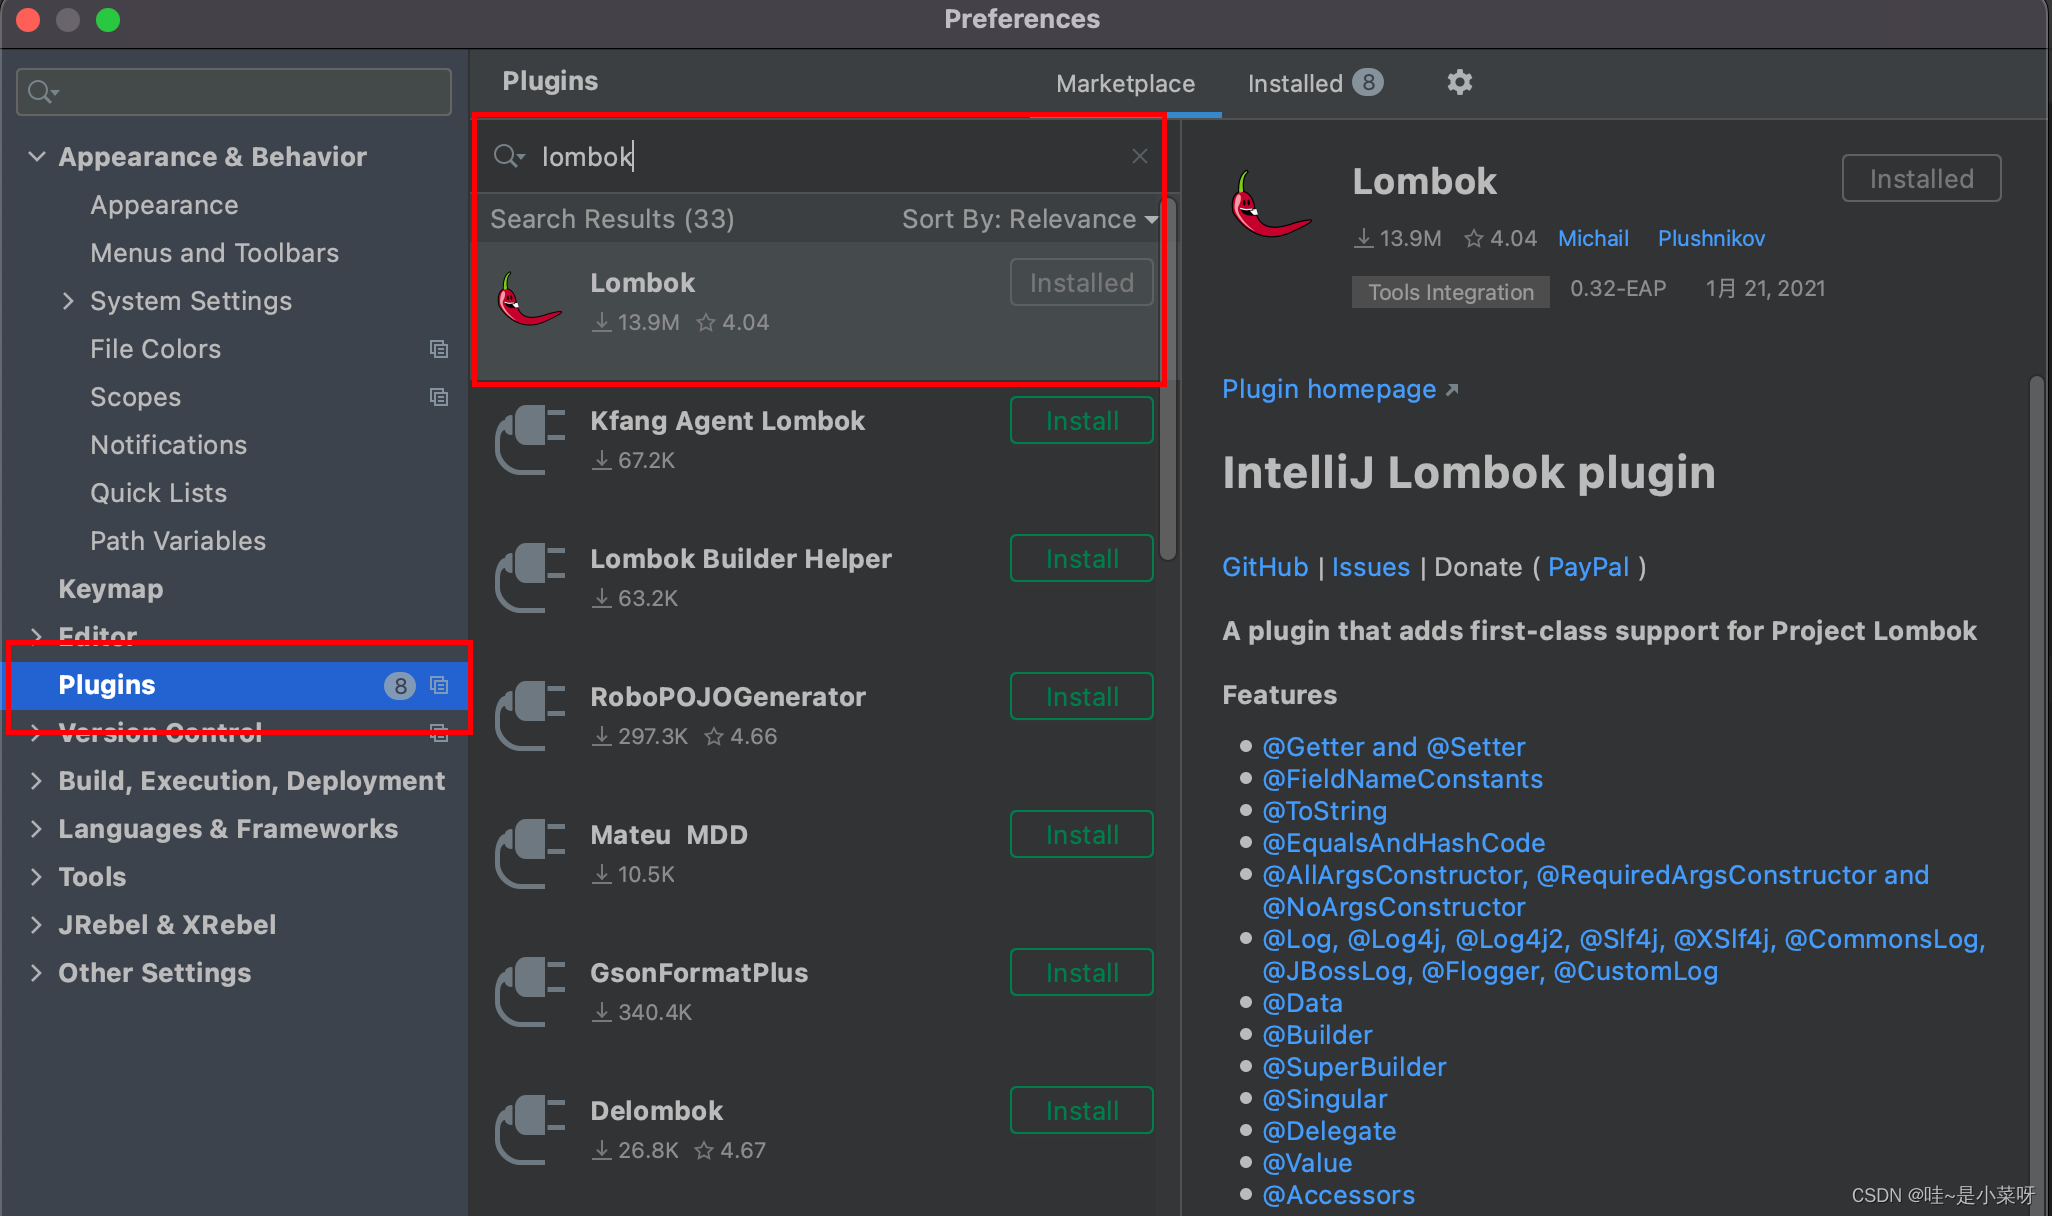Click Lombok Builder Helper plugin icon
The image size is (2052, 1216).
530,577
